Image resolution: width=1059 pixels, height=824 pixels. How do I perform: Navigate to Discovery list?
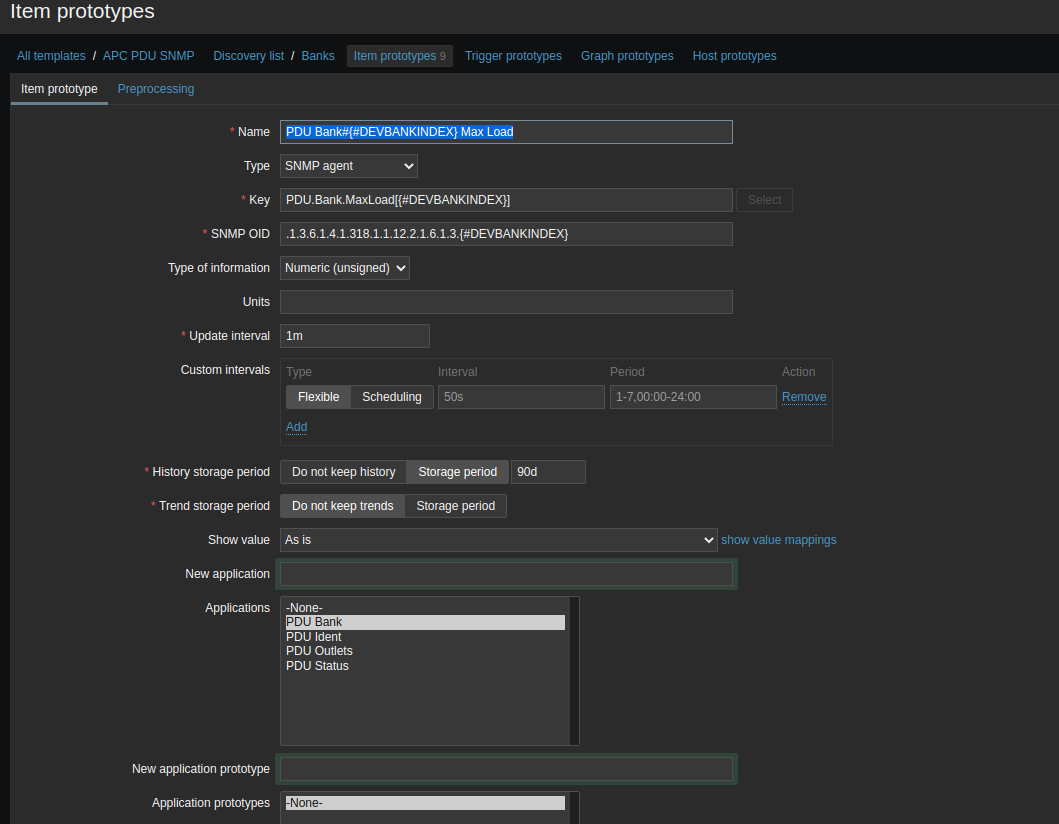[x=248, y=56]
